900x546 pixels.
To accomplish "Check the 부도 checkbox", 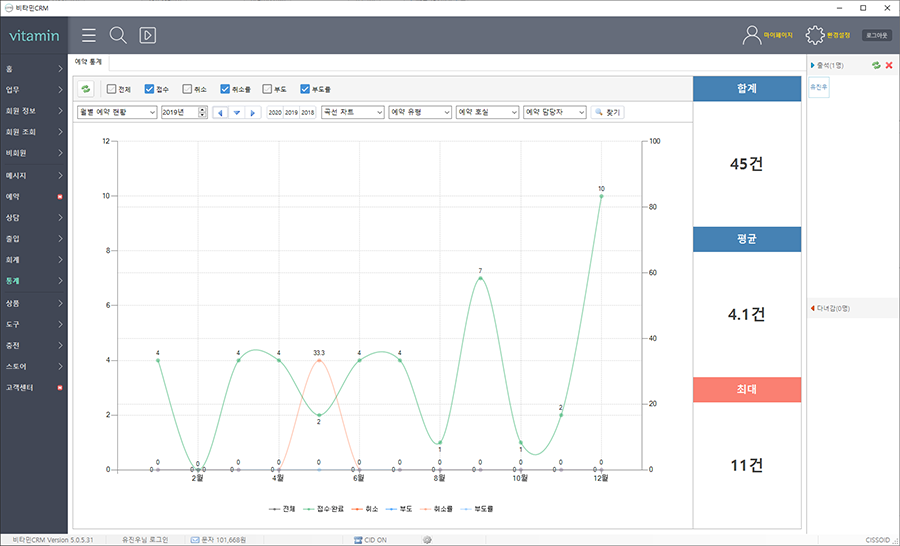I will point(267,89).
